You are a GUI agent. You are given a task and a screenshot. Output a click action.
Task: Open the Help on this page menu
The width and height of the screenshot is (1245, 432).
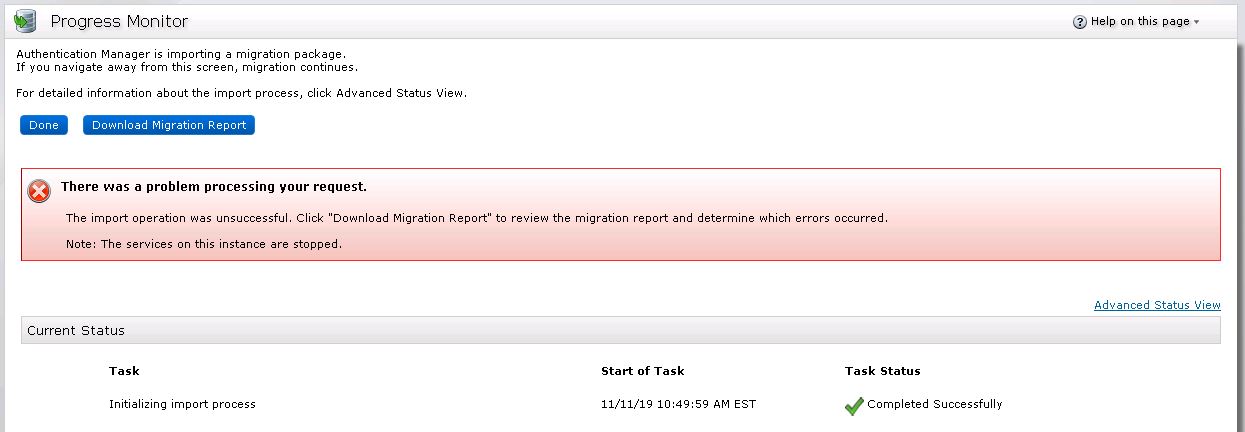tap(1139, 22)
